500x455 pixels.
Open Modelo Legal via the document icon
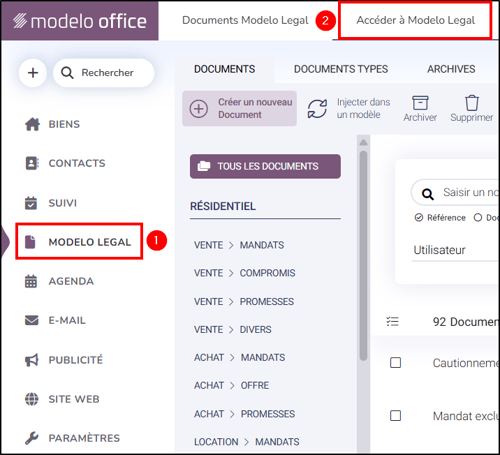(30, 242)
